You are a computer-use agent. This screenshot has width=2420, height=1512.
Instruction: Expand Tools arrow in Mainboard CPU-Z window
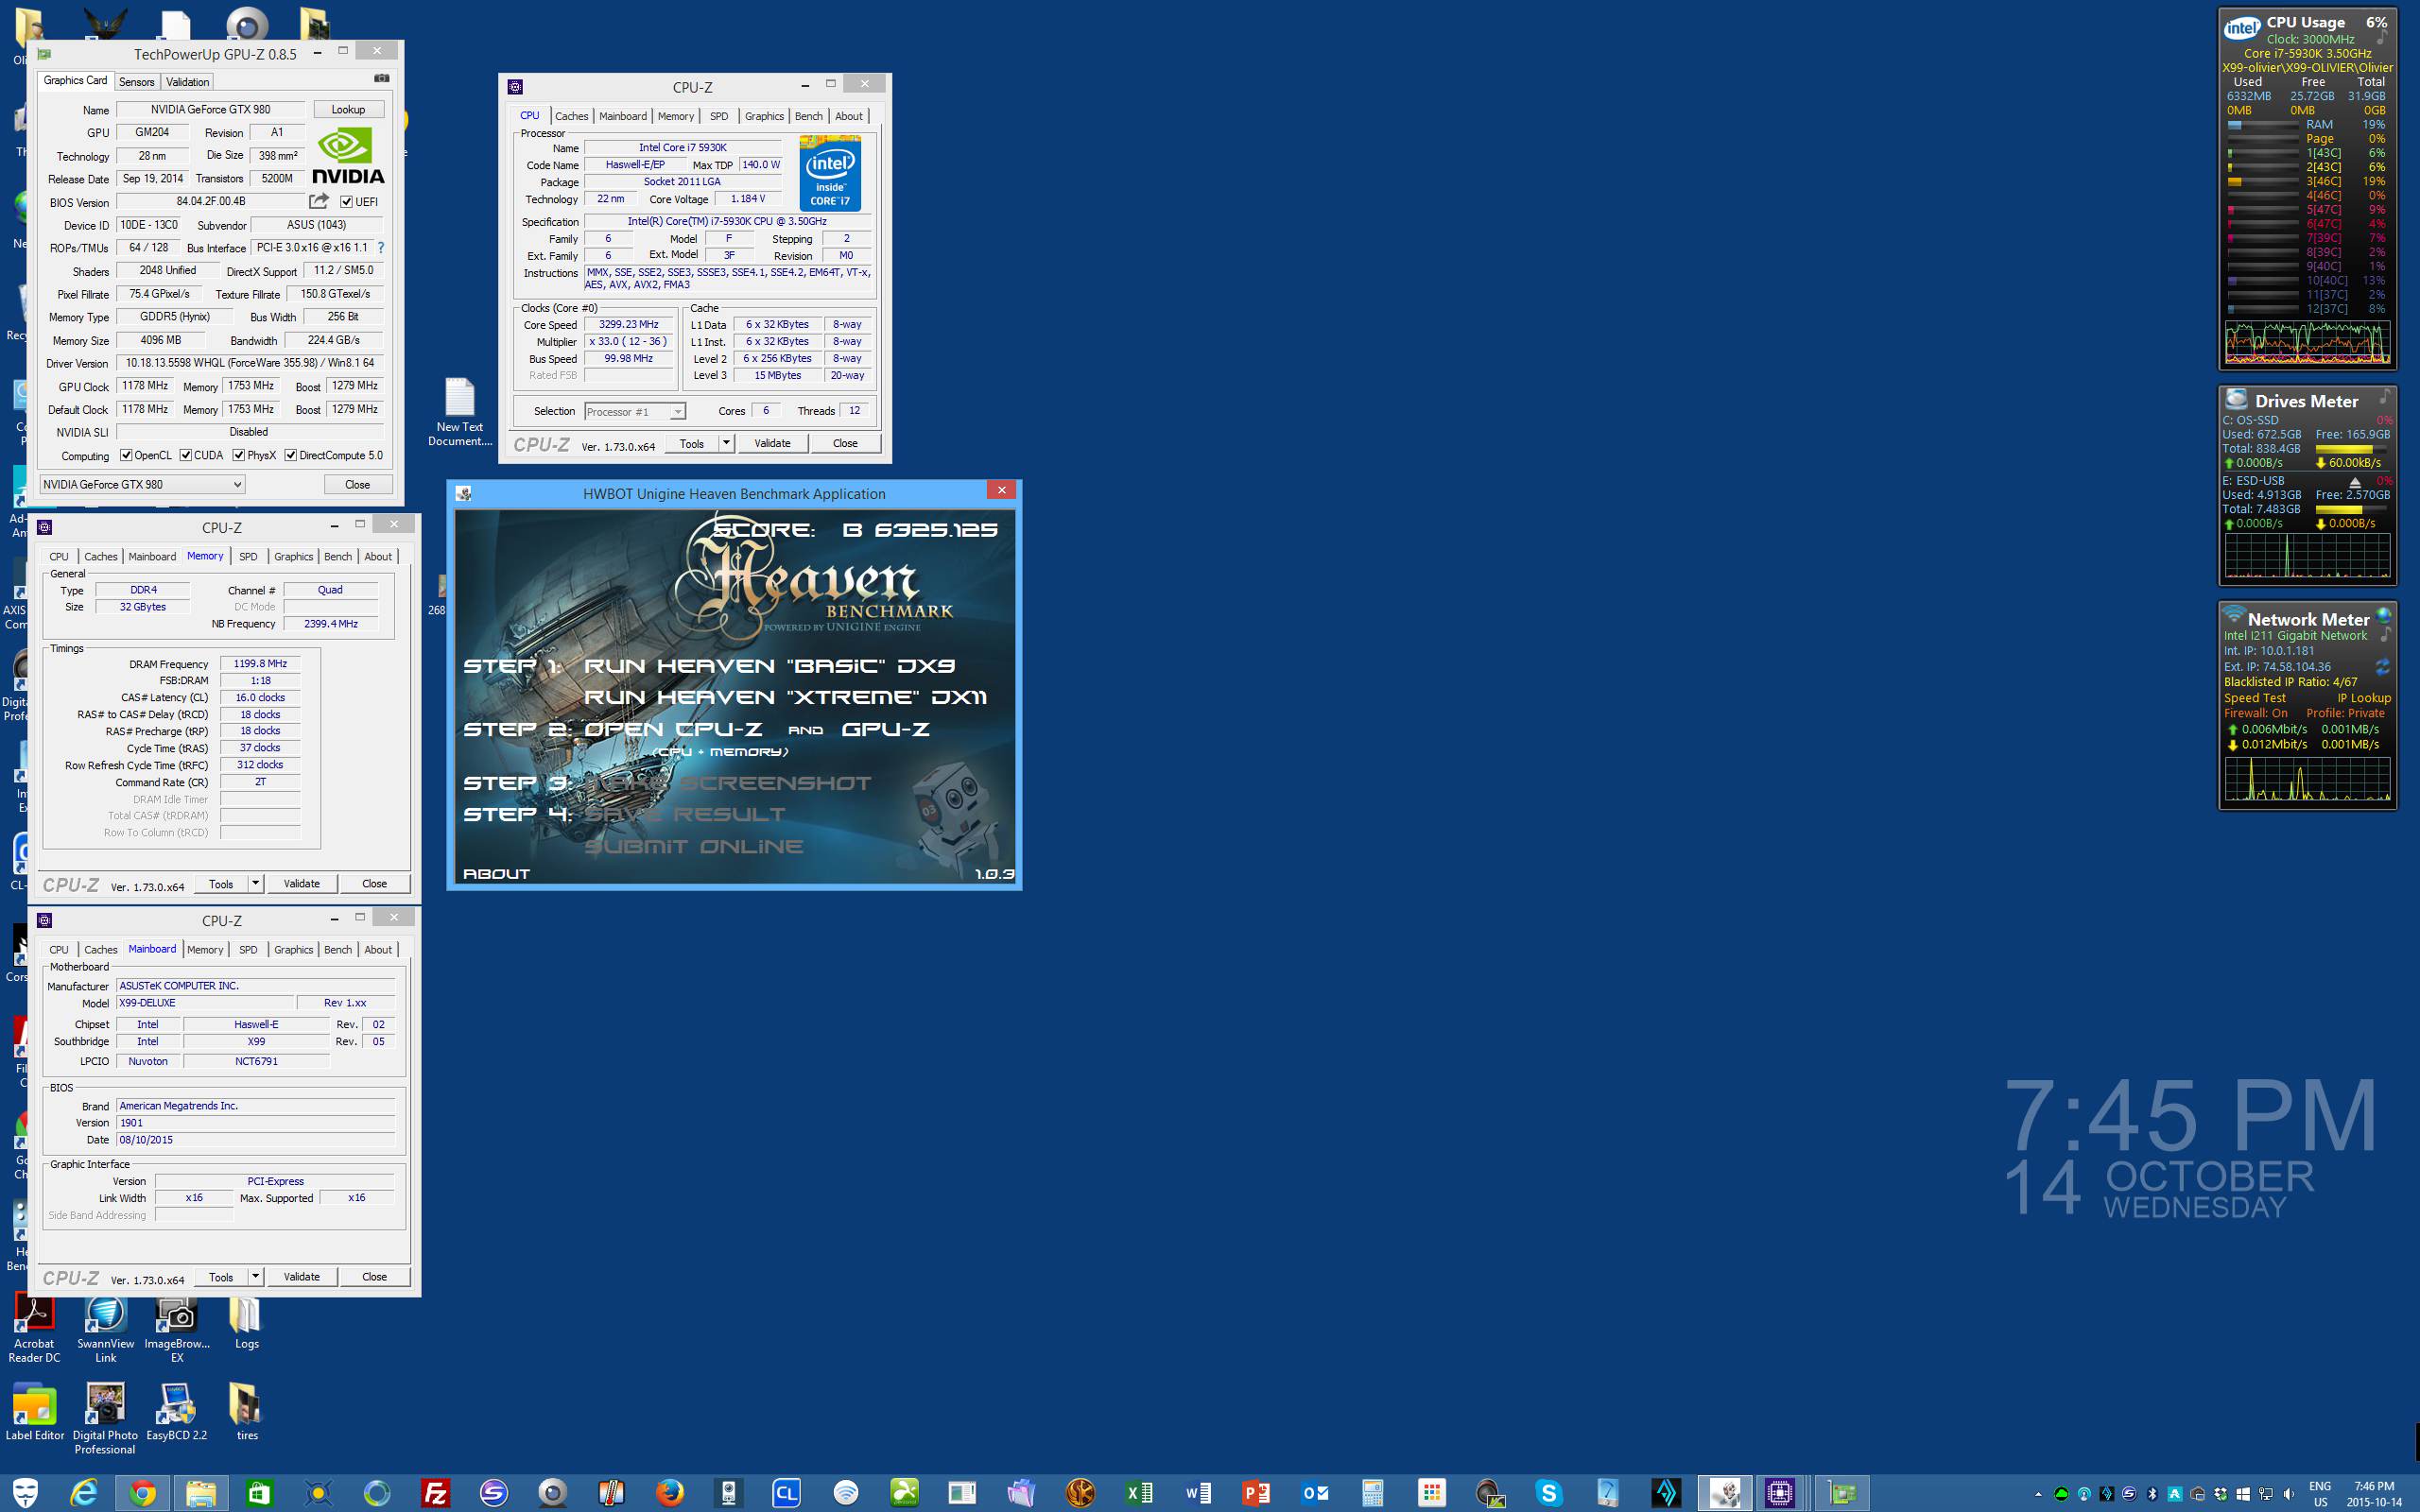[x=255, y=1276]
